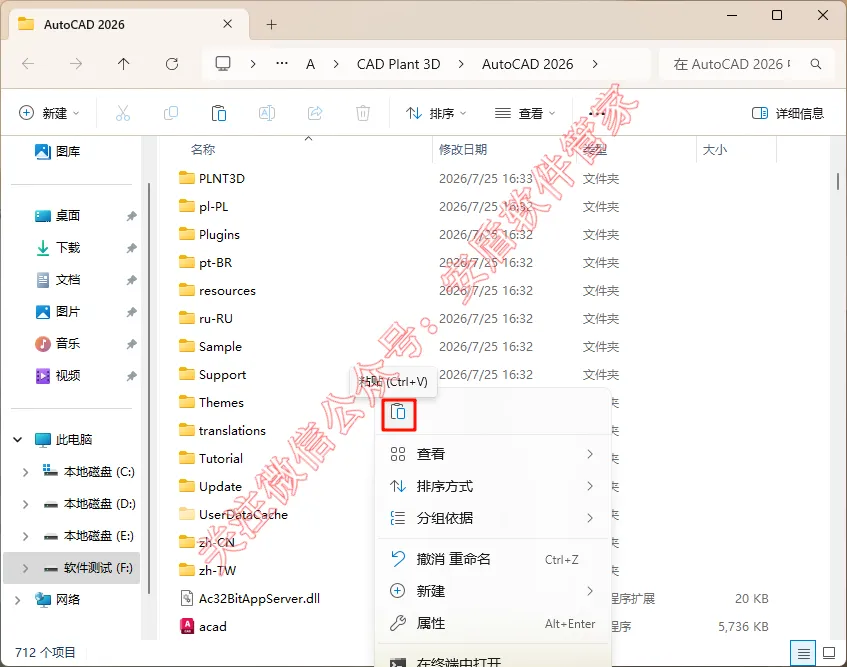Image resolution: width=847 pixels, height=667 pixels.
Task: Go forward with the right arrow
Action: [x=76, y=64]
